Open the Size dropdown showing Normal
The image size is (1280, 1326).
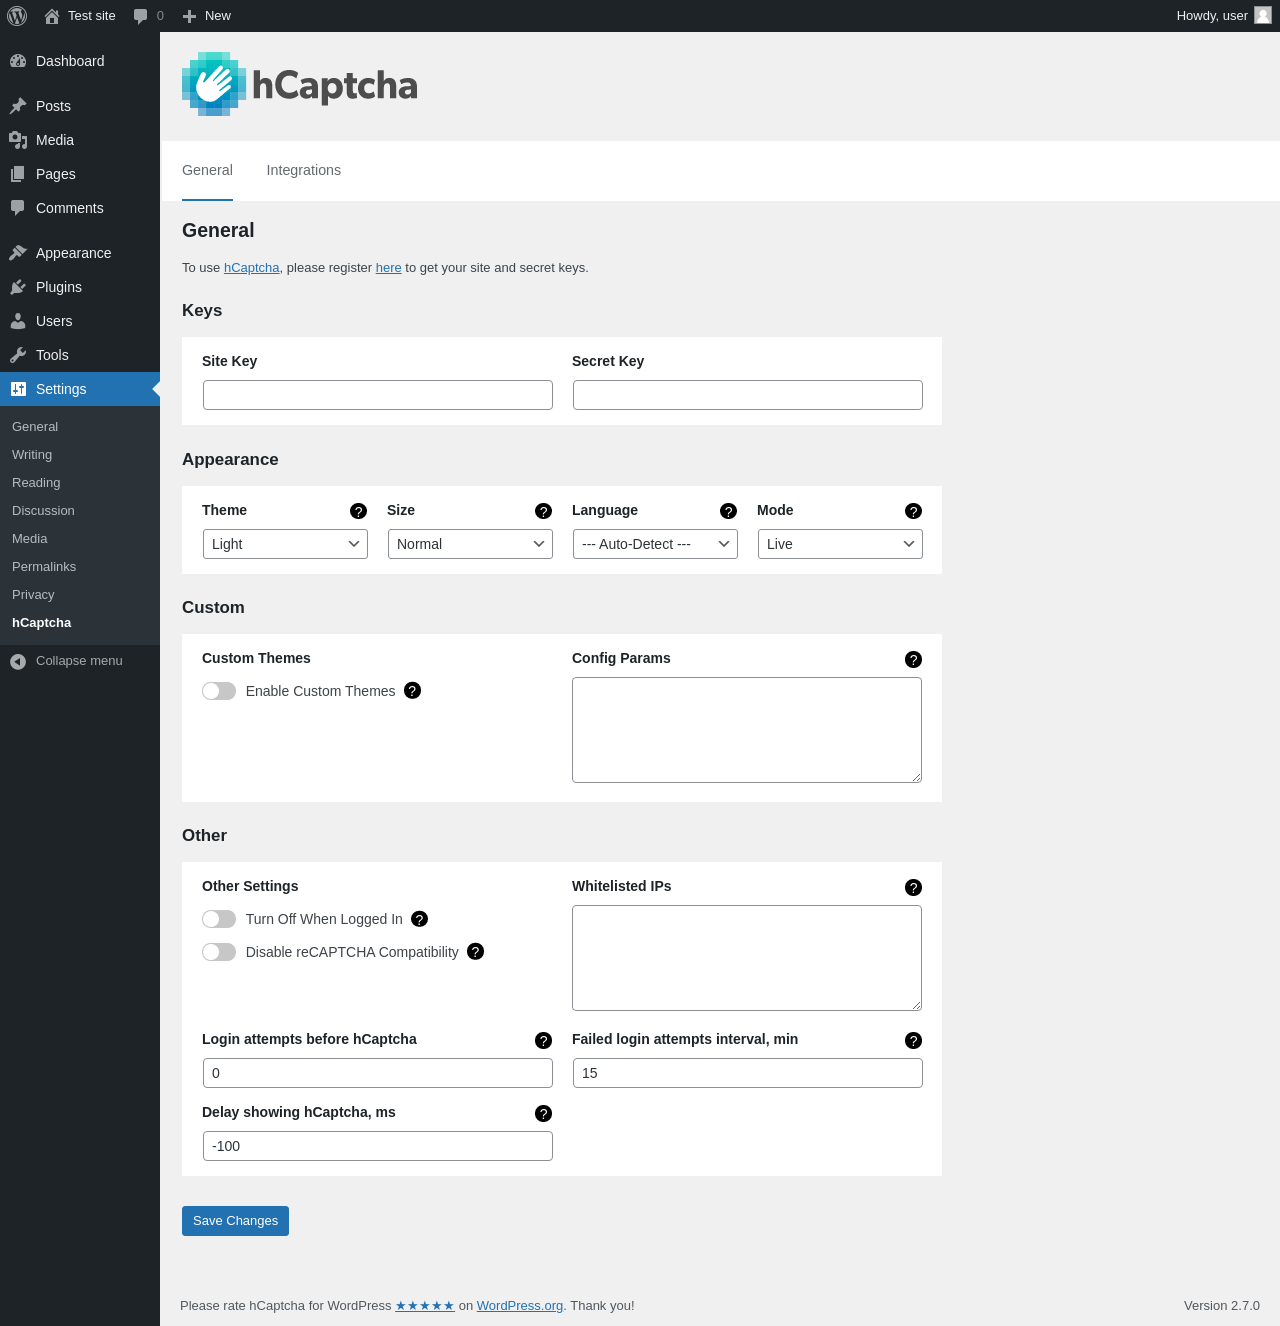click(470, 544)
